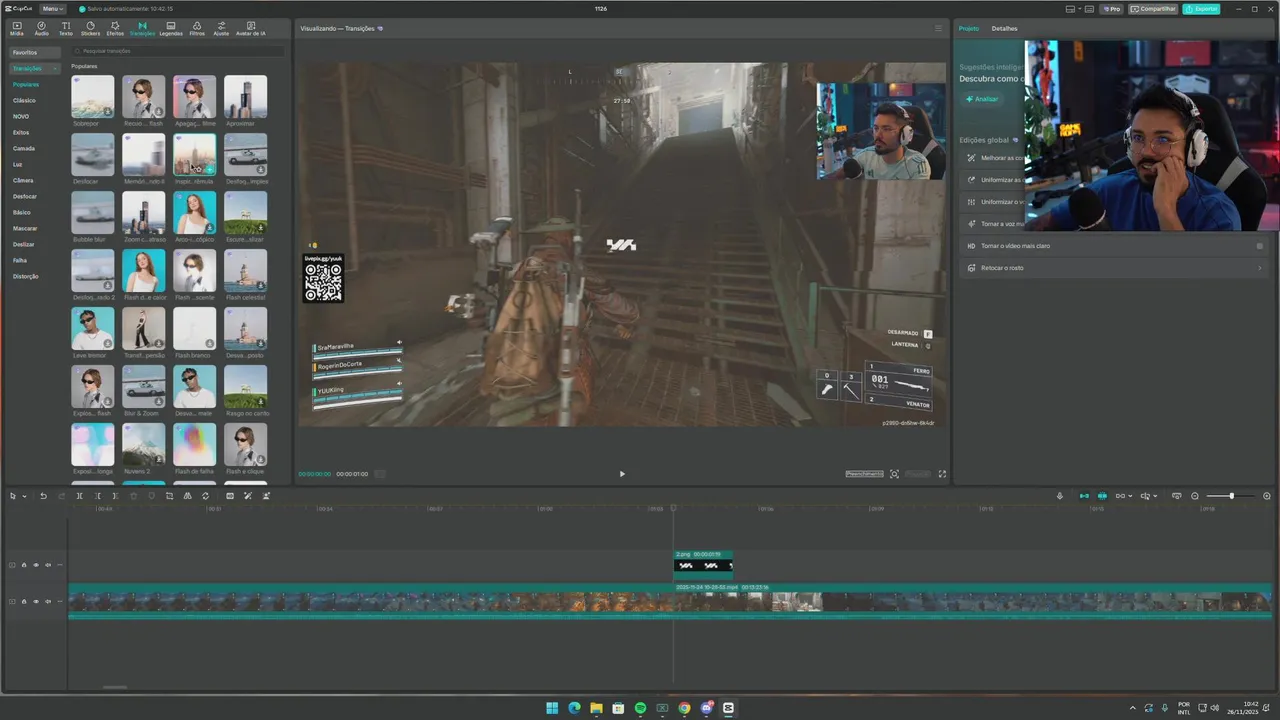The width and height of the screenshot is (1280, 720).
Task: Open the Mídia panel
Action: pyautogui.click(x=16, y=28)
